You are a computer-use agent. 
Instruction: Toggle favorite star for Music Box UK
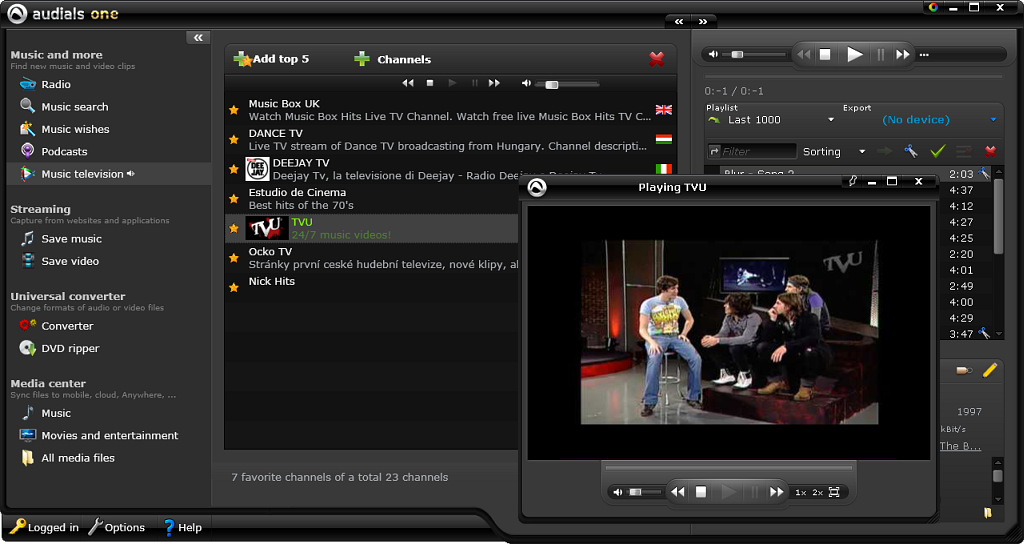pyautogui.click(x=234, y=110)
